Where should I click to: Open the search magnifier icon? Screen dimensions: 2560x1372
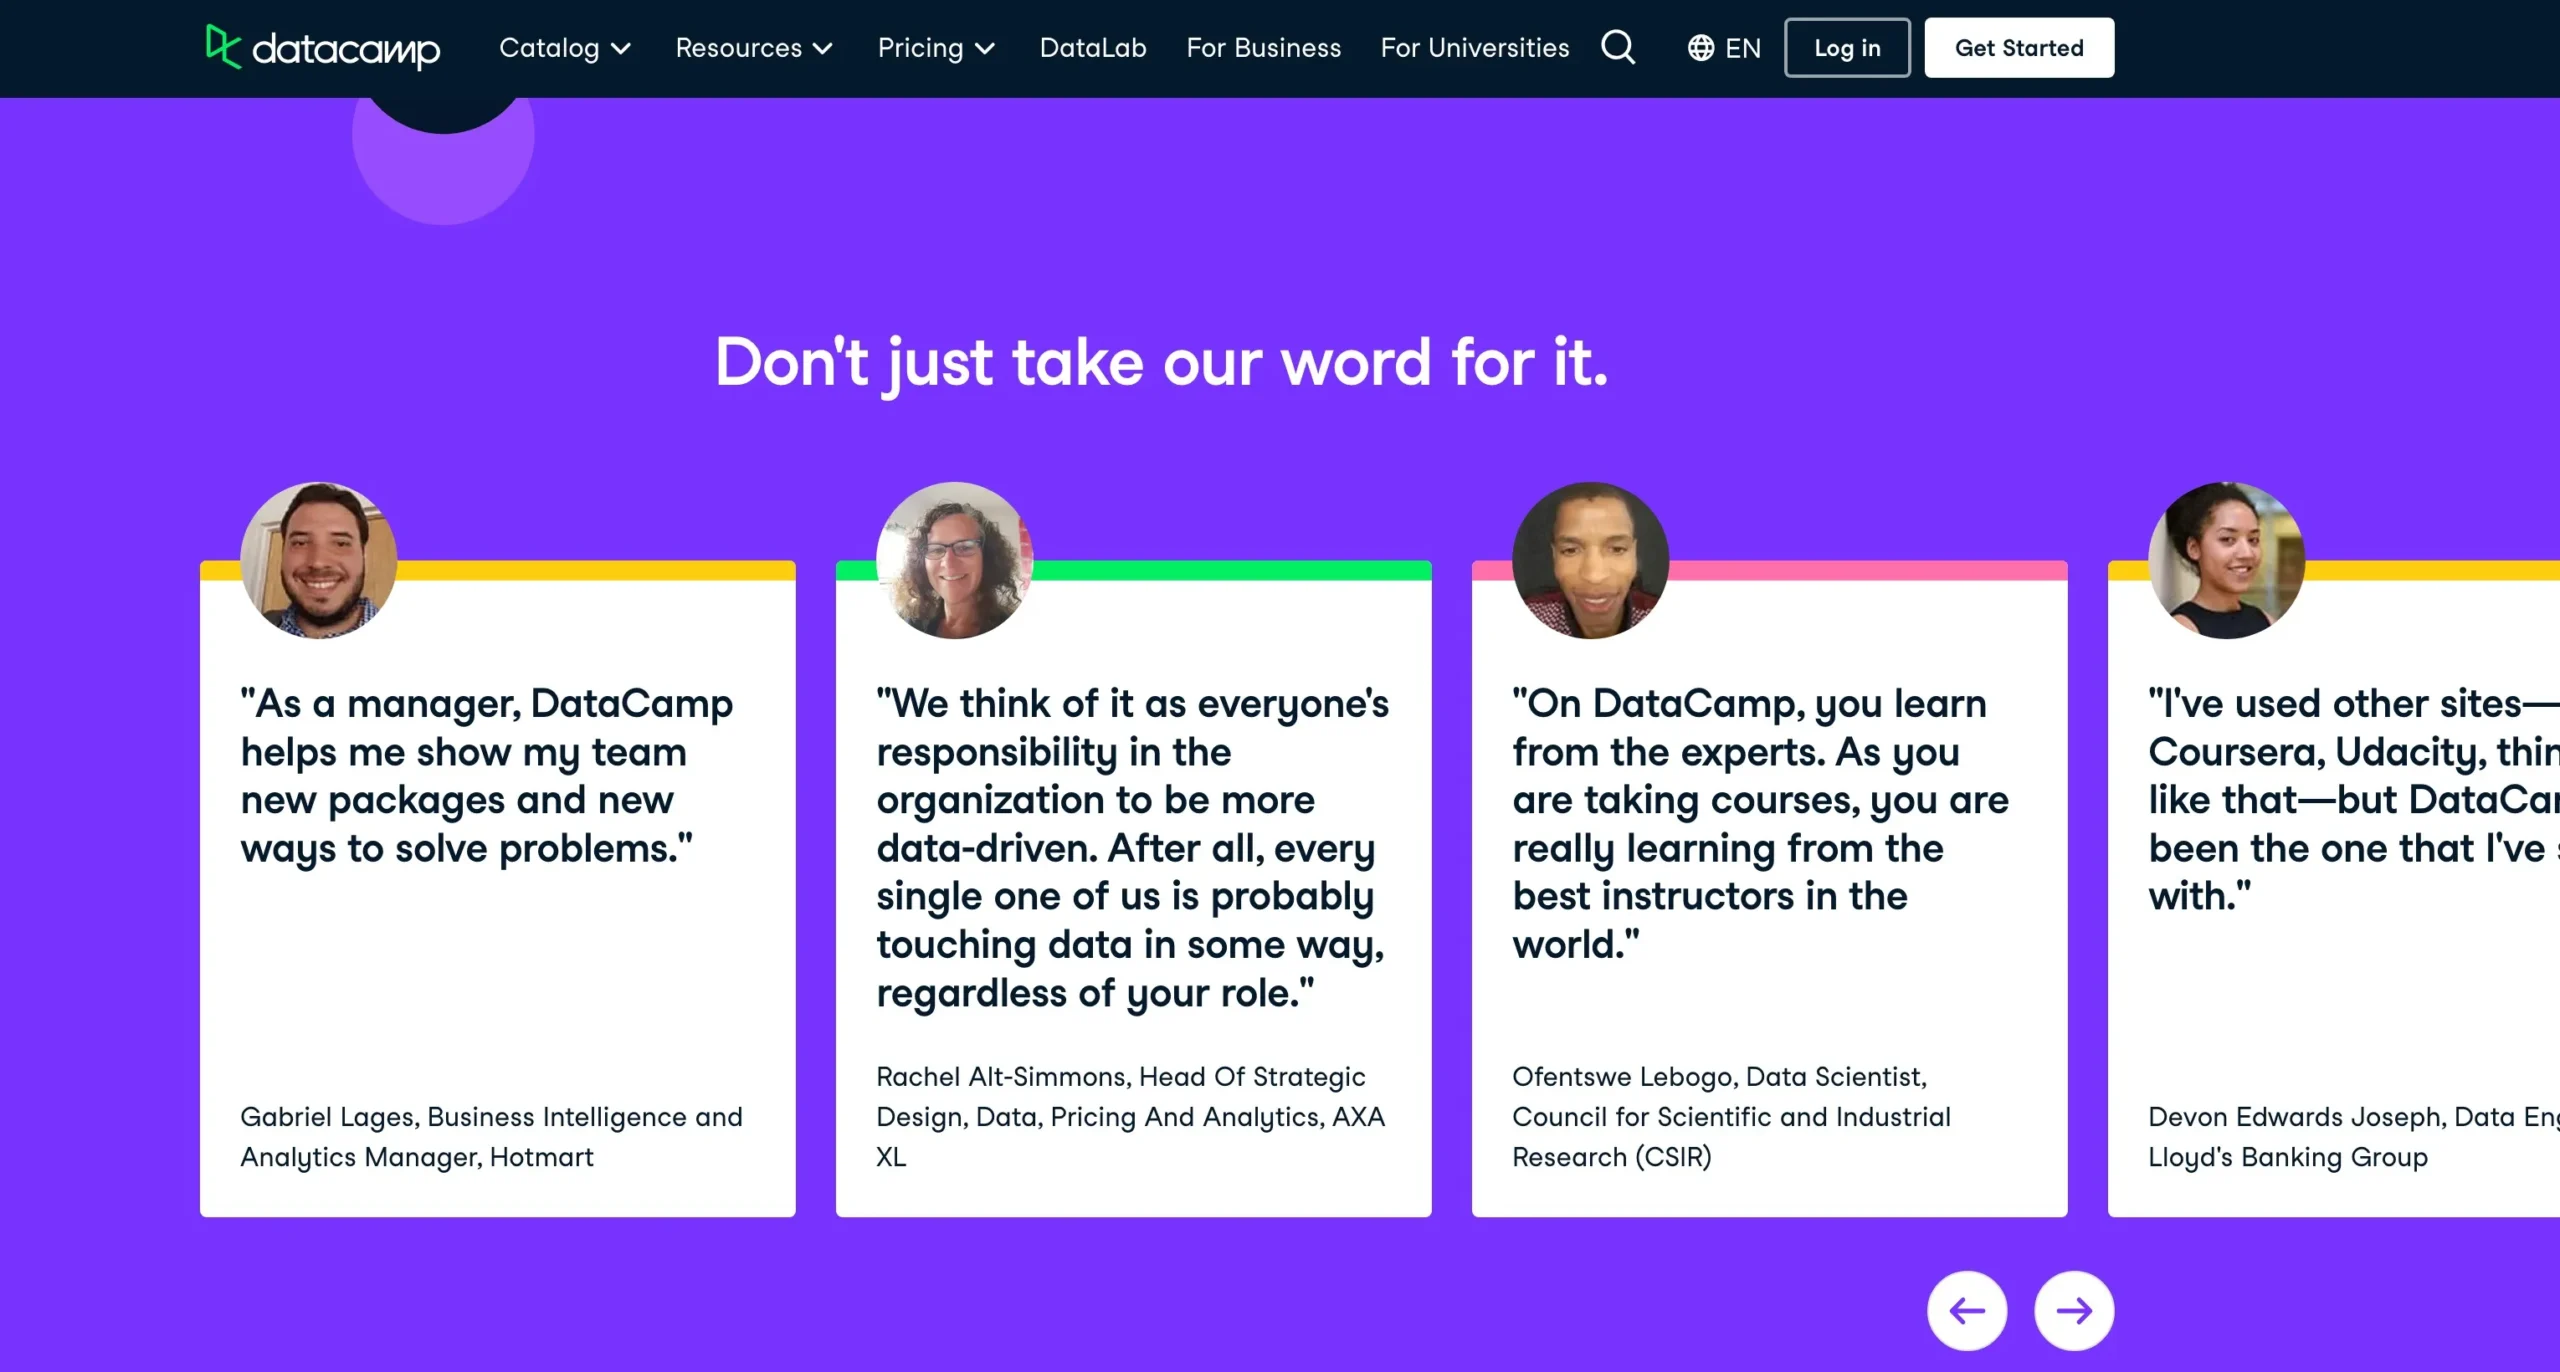(1617, 47)
